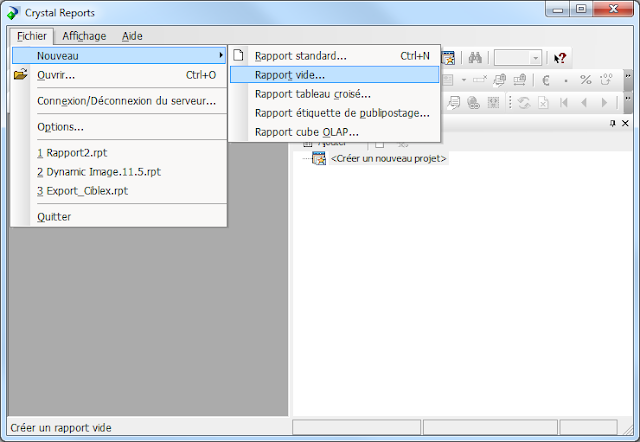Choose Ouvrir... from the Fichier menu

119,75
